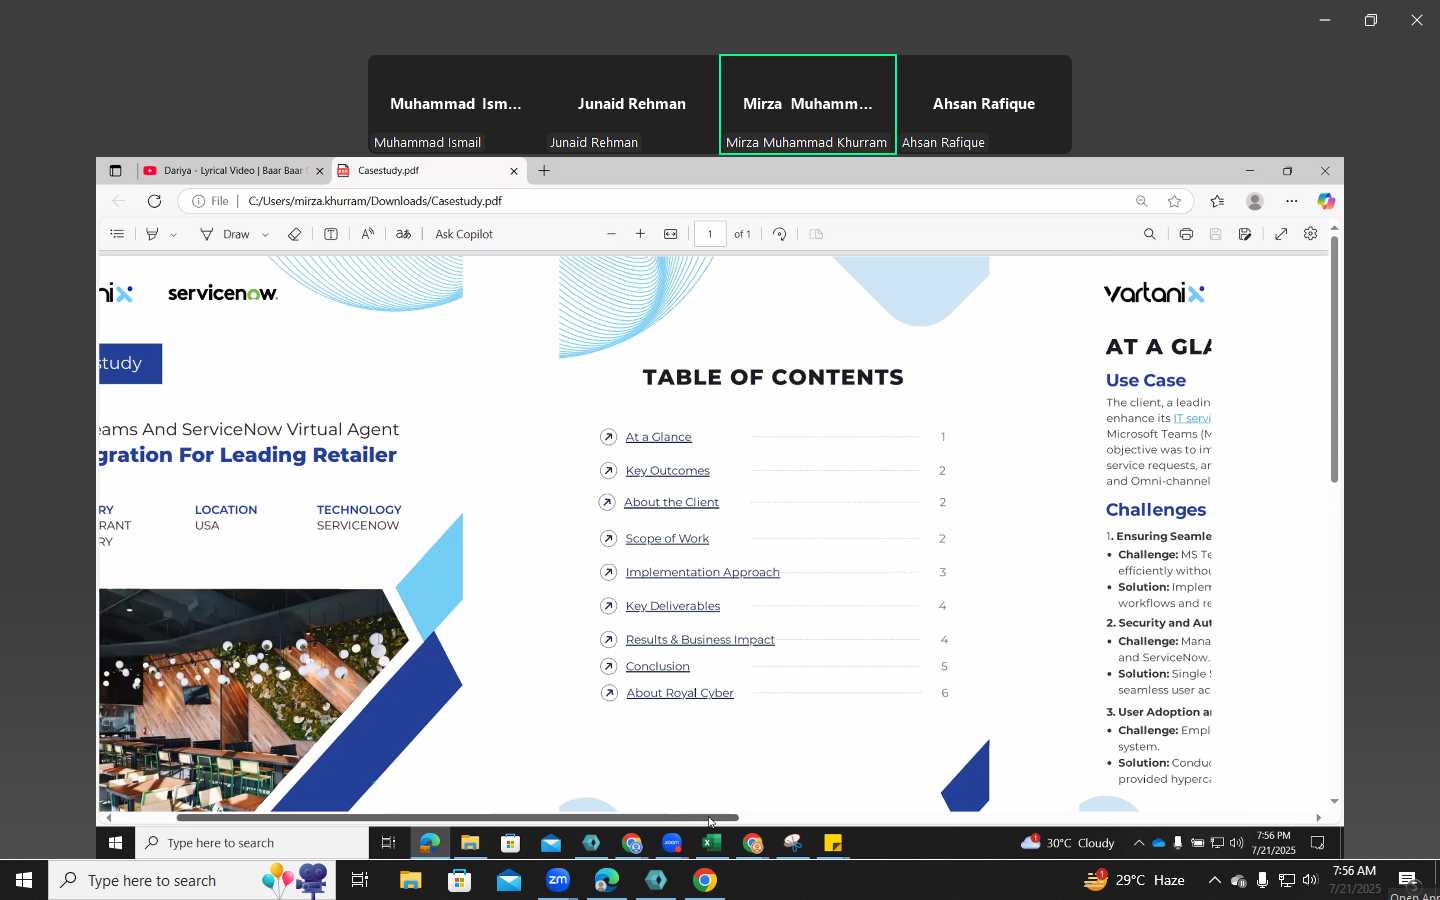Close the Dariya Lyrical Video tab

tap(320, 171)
